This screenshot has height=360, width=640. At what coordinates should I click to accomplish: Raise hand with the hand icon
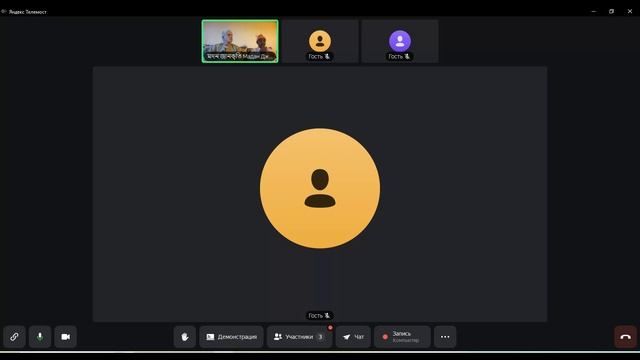(184, 337)
